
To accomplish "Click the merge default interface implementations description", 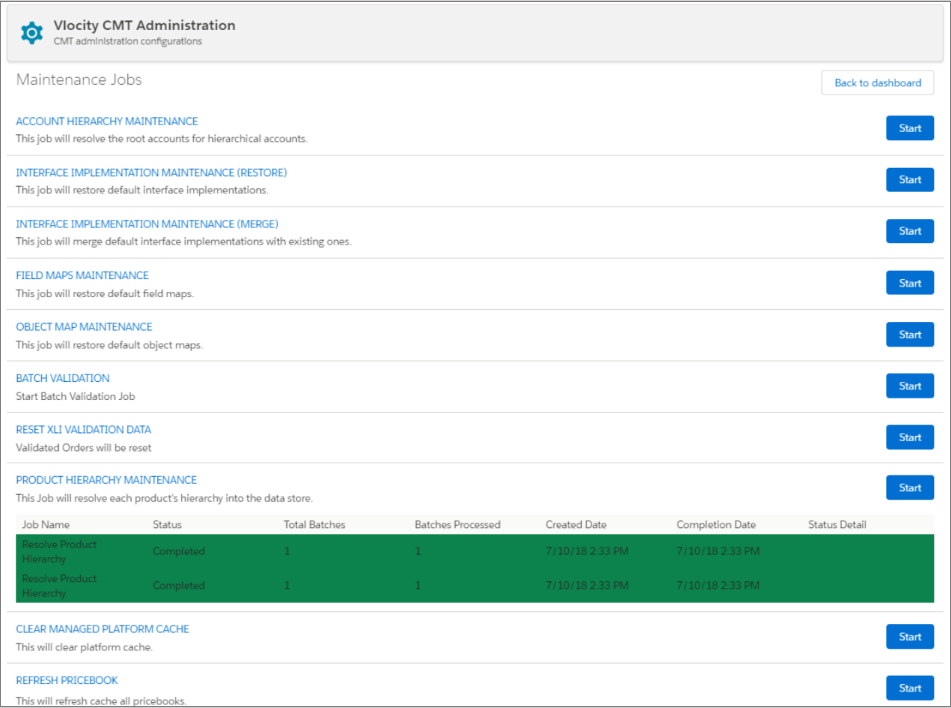I will click(x=183, y=242).
